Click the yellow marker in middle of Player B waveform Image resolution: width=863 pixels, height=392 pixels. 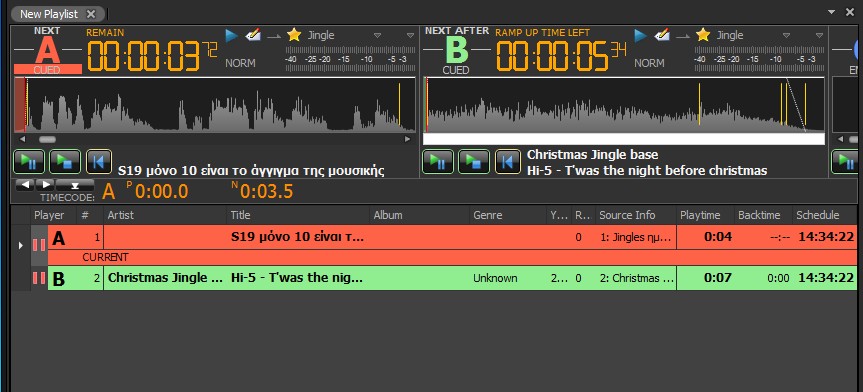point(699,104)
